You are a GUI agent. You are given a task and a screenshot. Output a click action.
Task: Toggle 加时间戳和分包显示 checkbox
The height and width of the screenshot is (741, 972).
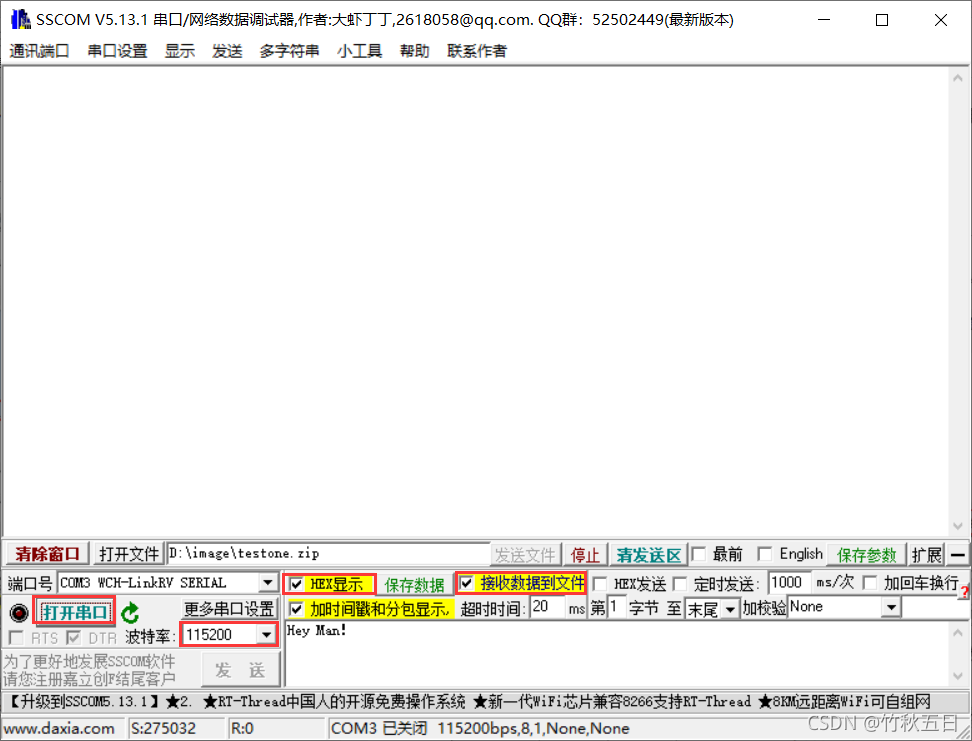tap(297, 607)
